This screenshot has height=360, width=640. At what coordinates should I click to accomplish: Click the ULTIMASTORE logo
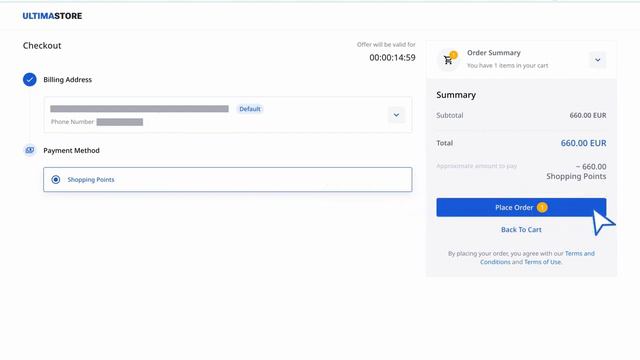(x=52, y=16)
